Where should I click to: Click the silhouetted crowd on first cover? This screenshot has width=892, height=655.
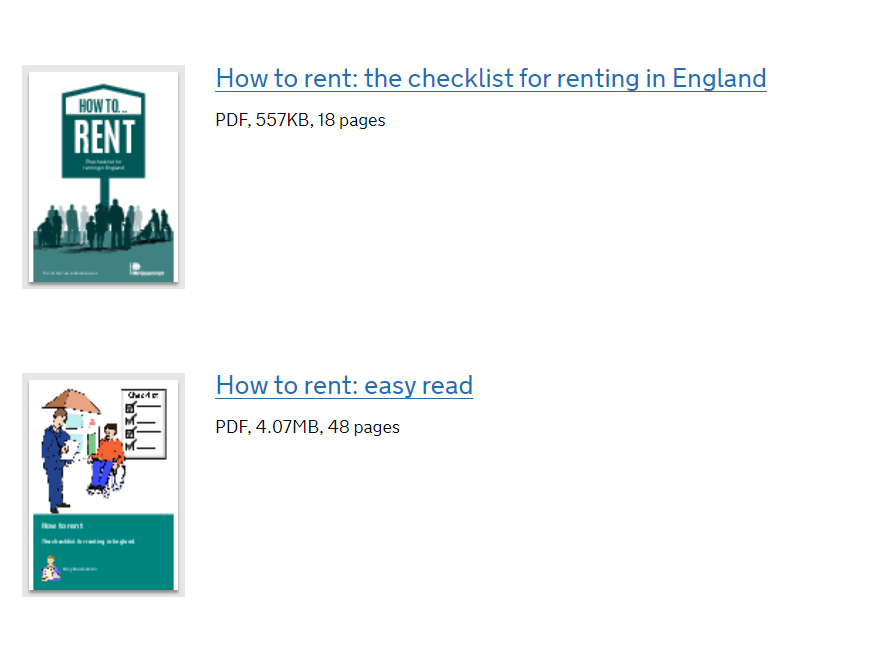[103, 225]
